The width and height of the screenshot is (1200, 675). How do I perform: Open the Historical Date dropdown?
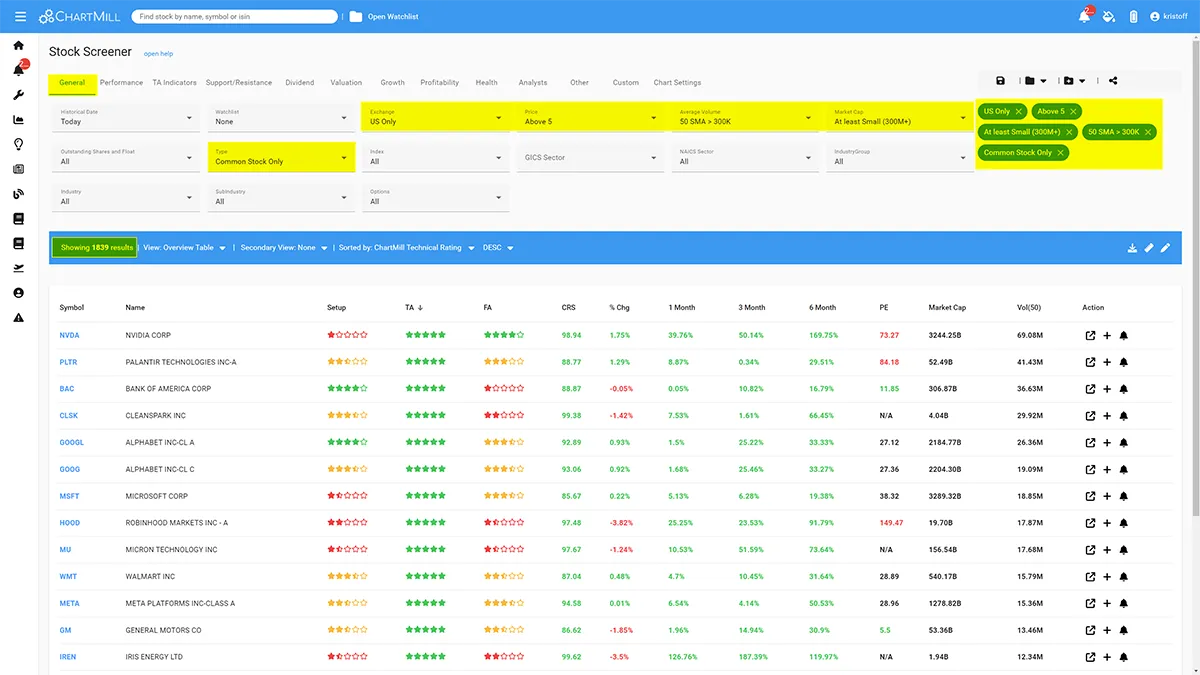coord(126,118)
